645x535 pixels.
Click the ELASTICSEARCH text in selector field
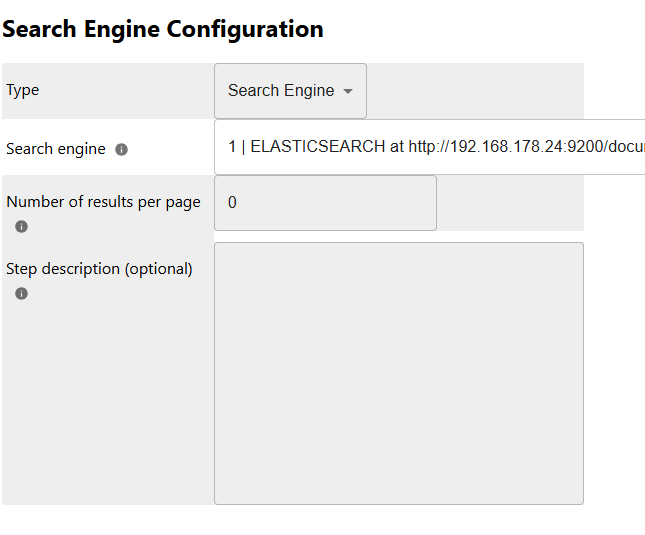pyautogui.click(x=318, y=147)
